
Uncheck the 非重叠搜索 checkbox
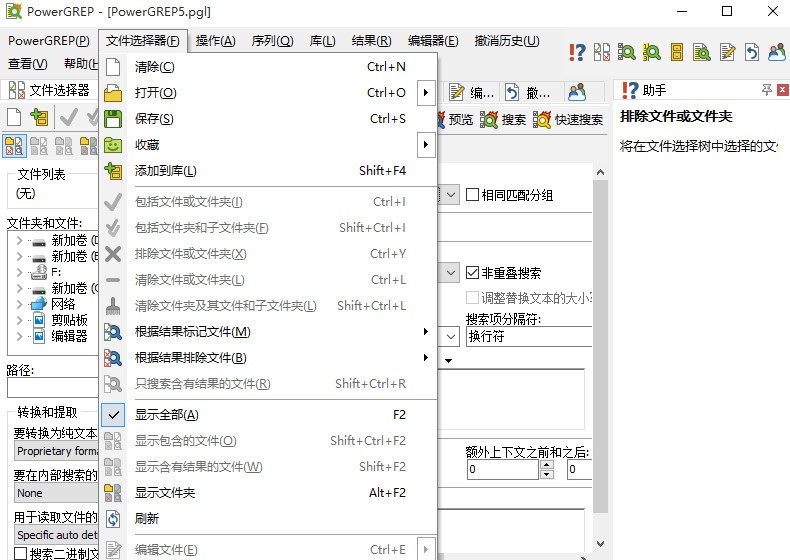tap(472, 273)
